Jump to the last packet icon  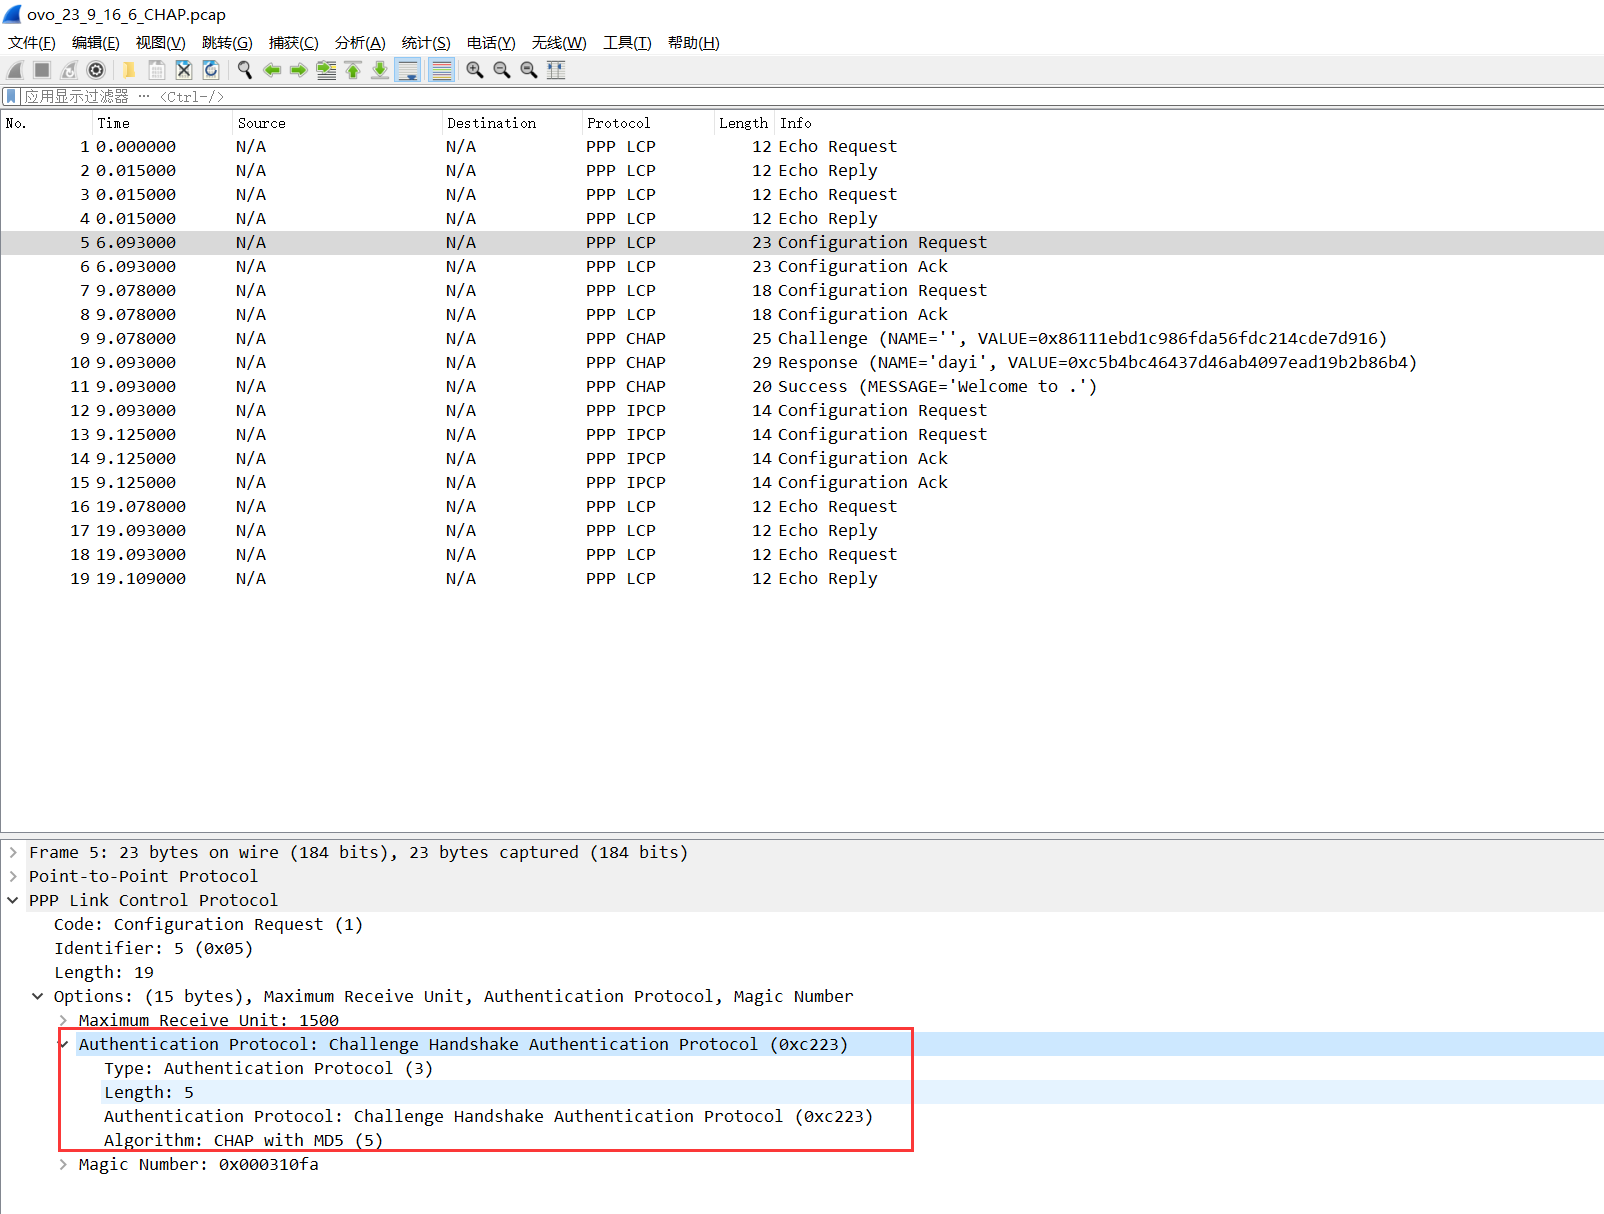click(x=380, y=70)
